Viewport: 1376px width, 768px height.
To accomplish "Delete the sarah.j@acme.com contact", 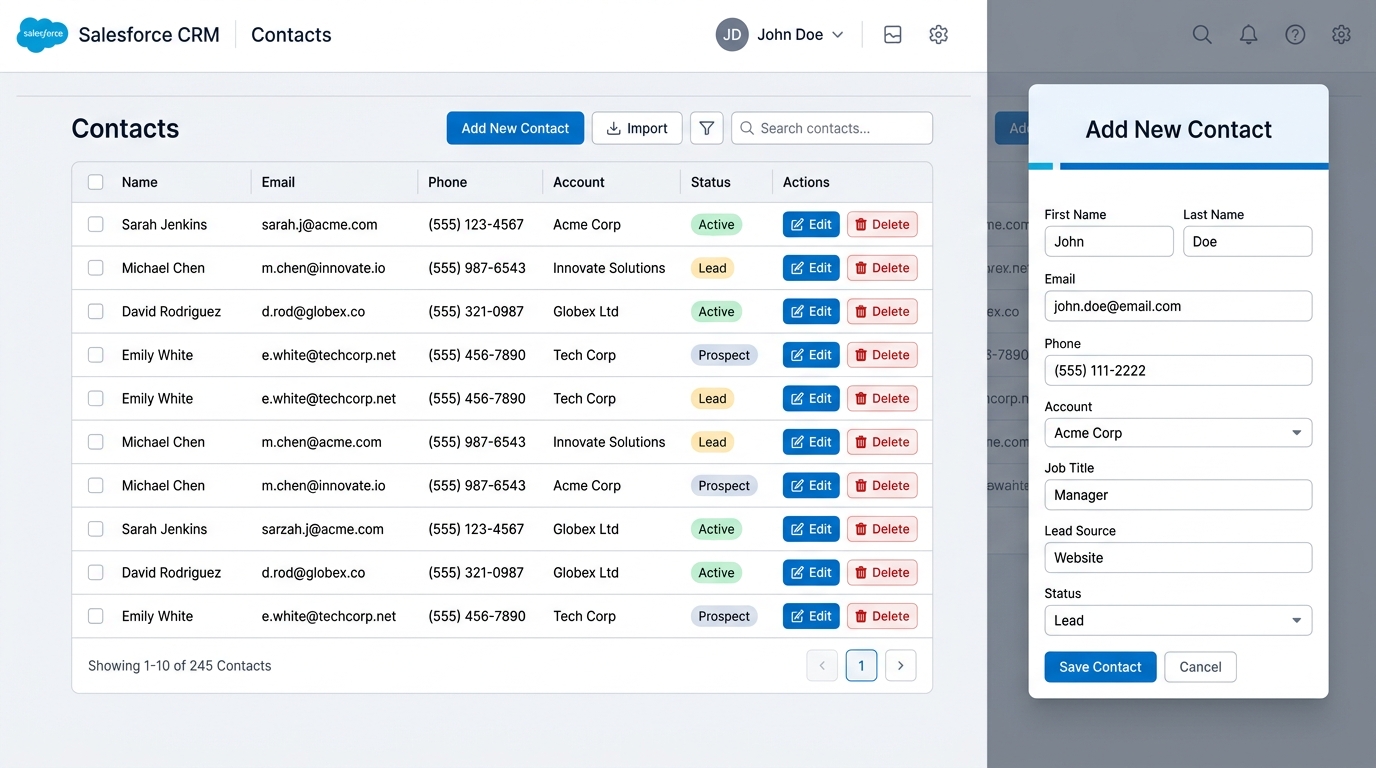I will (882, 224).
